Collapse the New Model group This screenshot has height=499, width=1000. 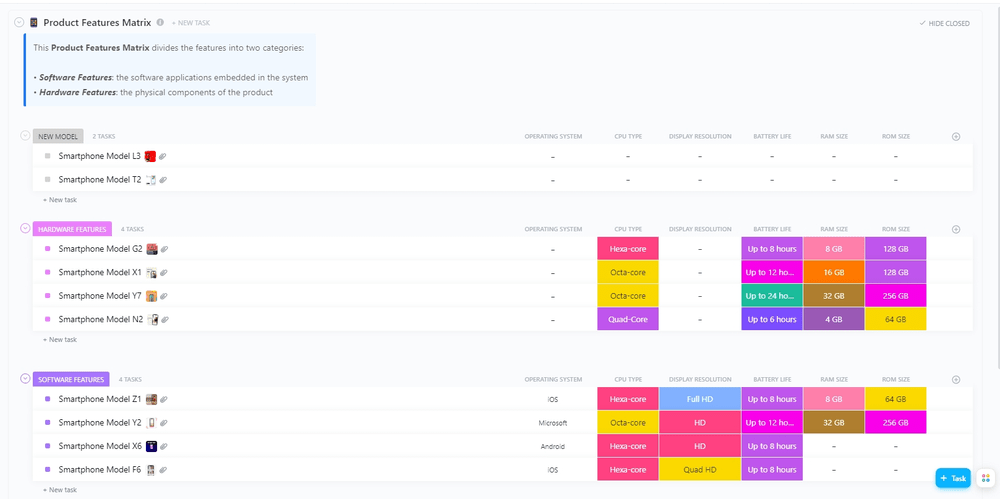click(x=25, y=135)
